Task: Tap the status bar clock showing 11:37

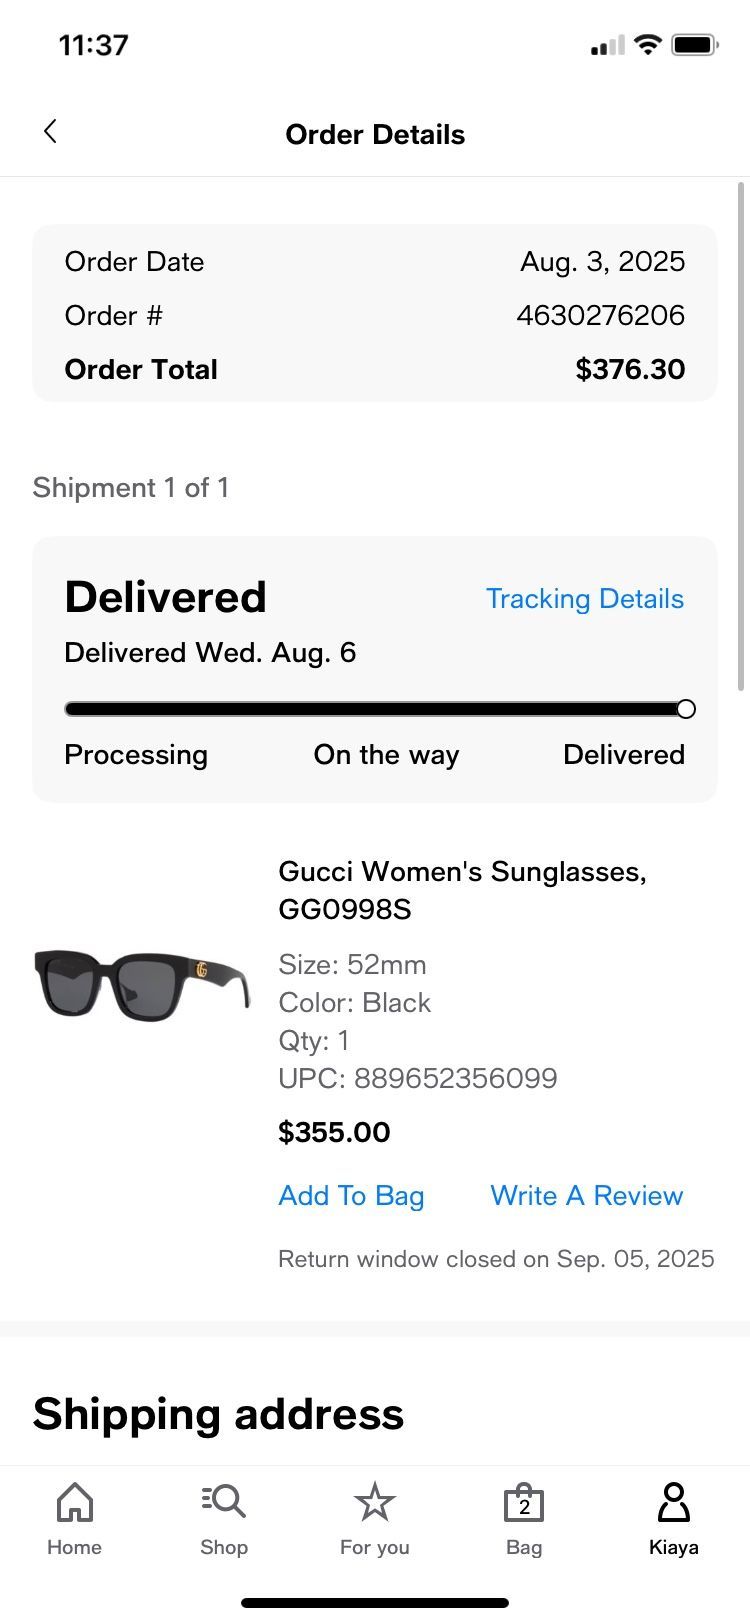Action: pyautogui.click(x=94, y=45)
